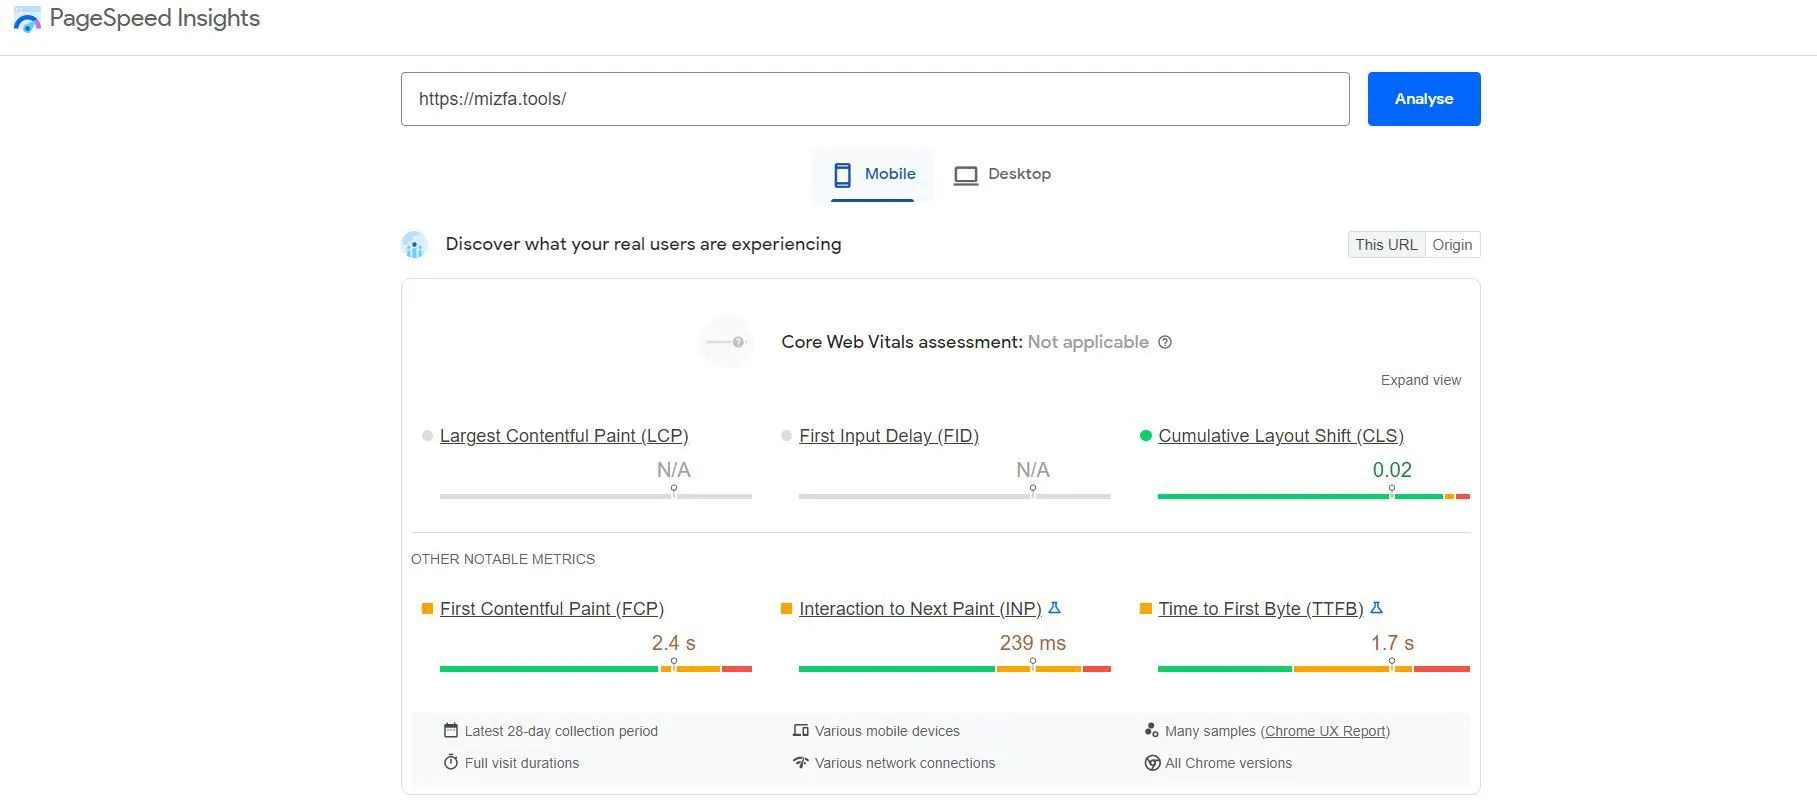Click the Core Web Vitals help question mark
1817x808 pixels.
point(1165,342)
